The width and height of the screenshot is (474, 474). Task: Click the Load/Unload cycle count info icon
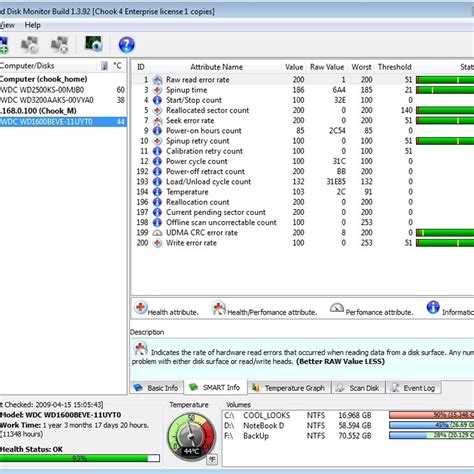coord(157,182)
